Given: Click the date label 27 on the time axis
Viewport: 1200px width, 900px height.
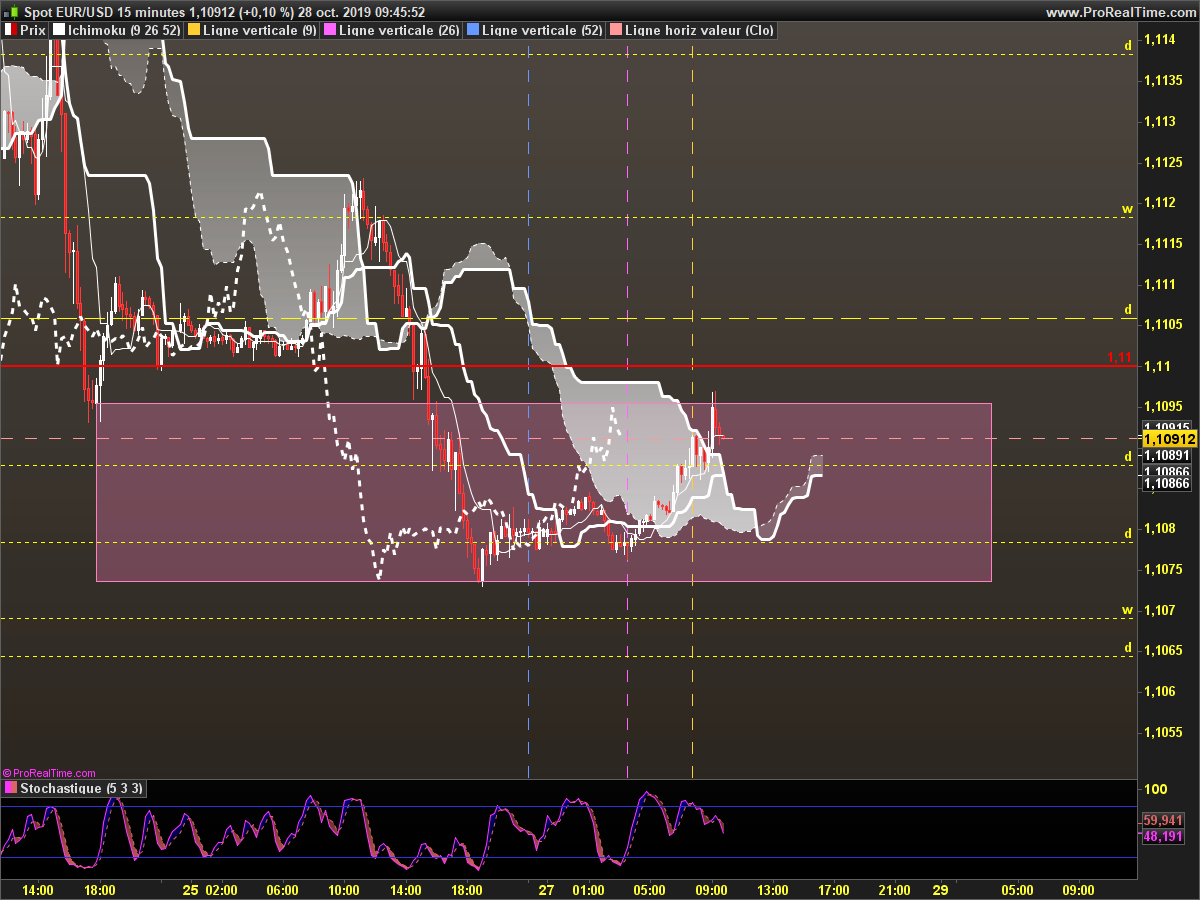Looking at the screenshot, I should coord(546,889).
